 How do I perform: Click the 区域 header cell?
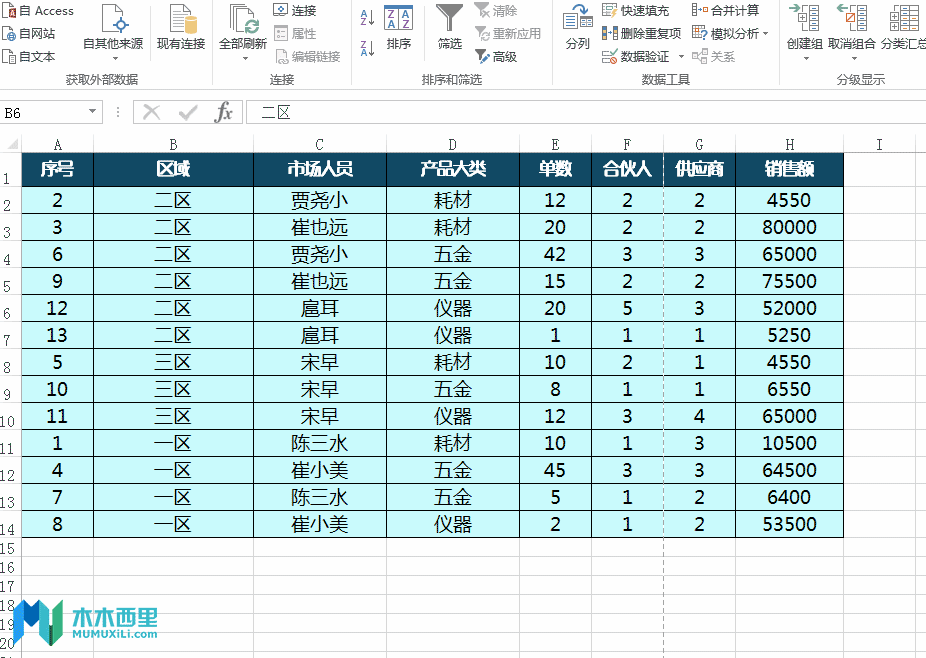(x=173, y=170)
